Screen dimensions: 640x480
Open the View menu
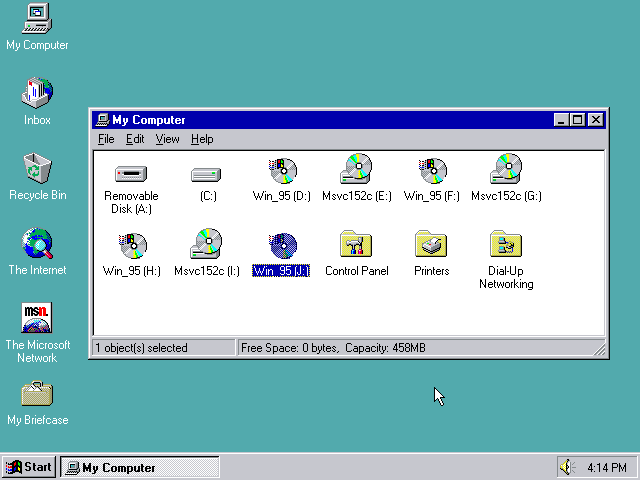click(x=167, y=139)
